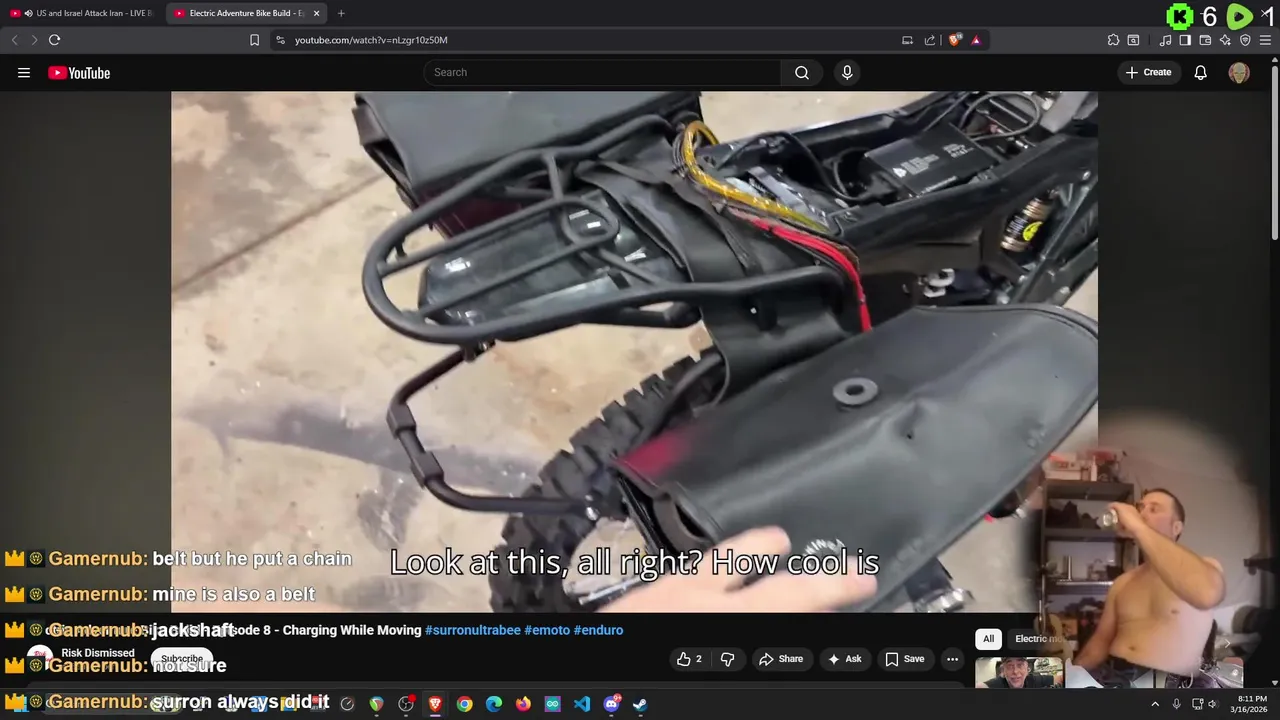The width and height of the screenshot is (1280, 720).
Task: View site information icon beside URL
Action: 280,40
